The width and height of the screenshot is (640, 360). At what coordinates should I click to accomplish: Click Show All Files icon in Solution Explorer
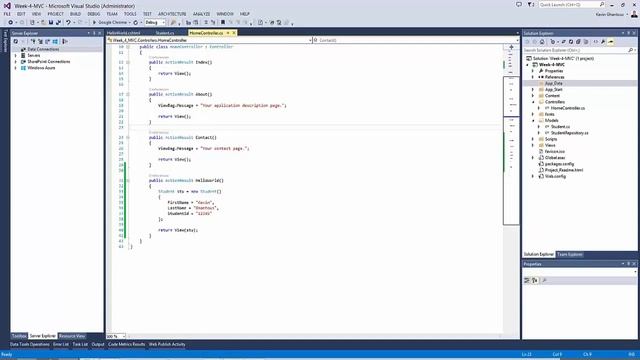pos(586,42)
